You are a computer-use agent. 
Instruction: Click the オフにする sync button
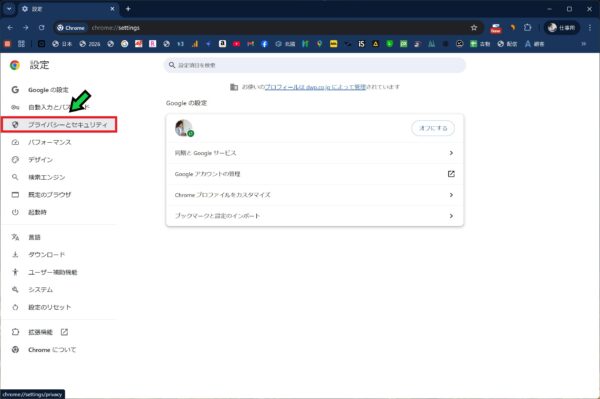pyautogui.click(x=433, y=128)
